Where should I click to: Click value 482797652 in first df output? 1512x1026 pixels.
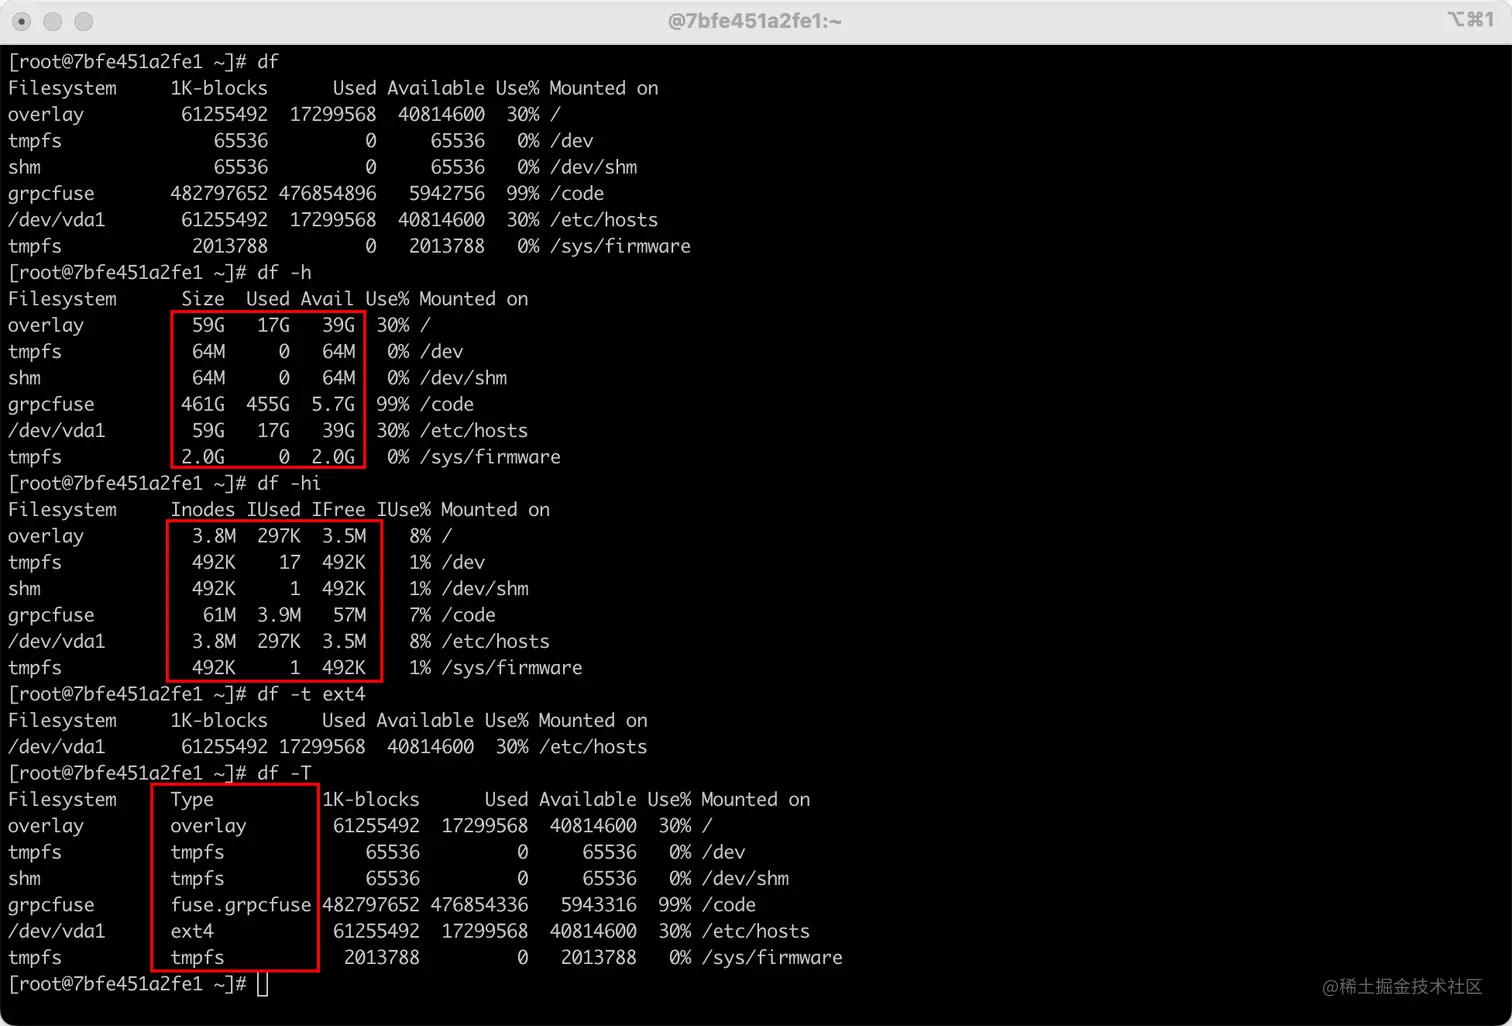coord(219,193)
